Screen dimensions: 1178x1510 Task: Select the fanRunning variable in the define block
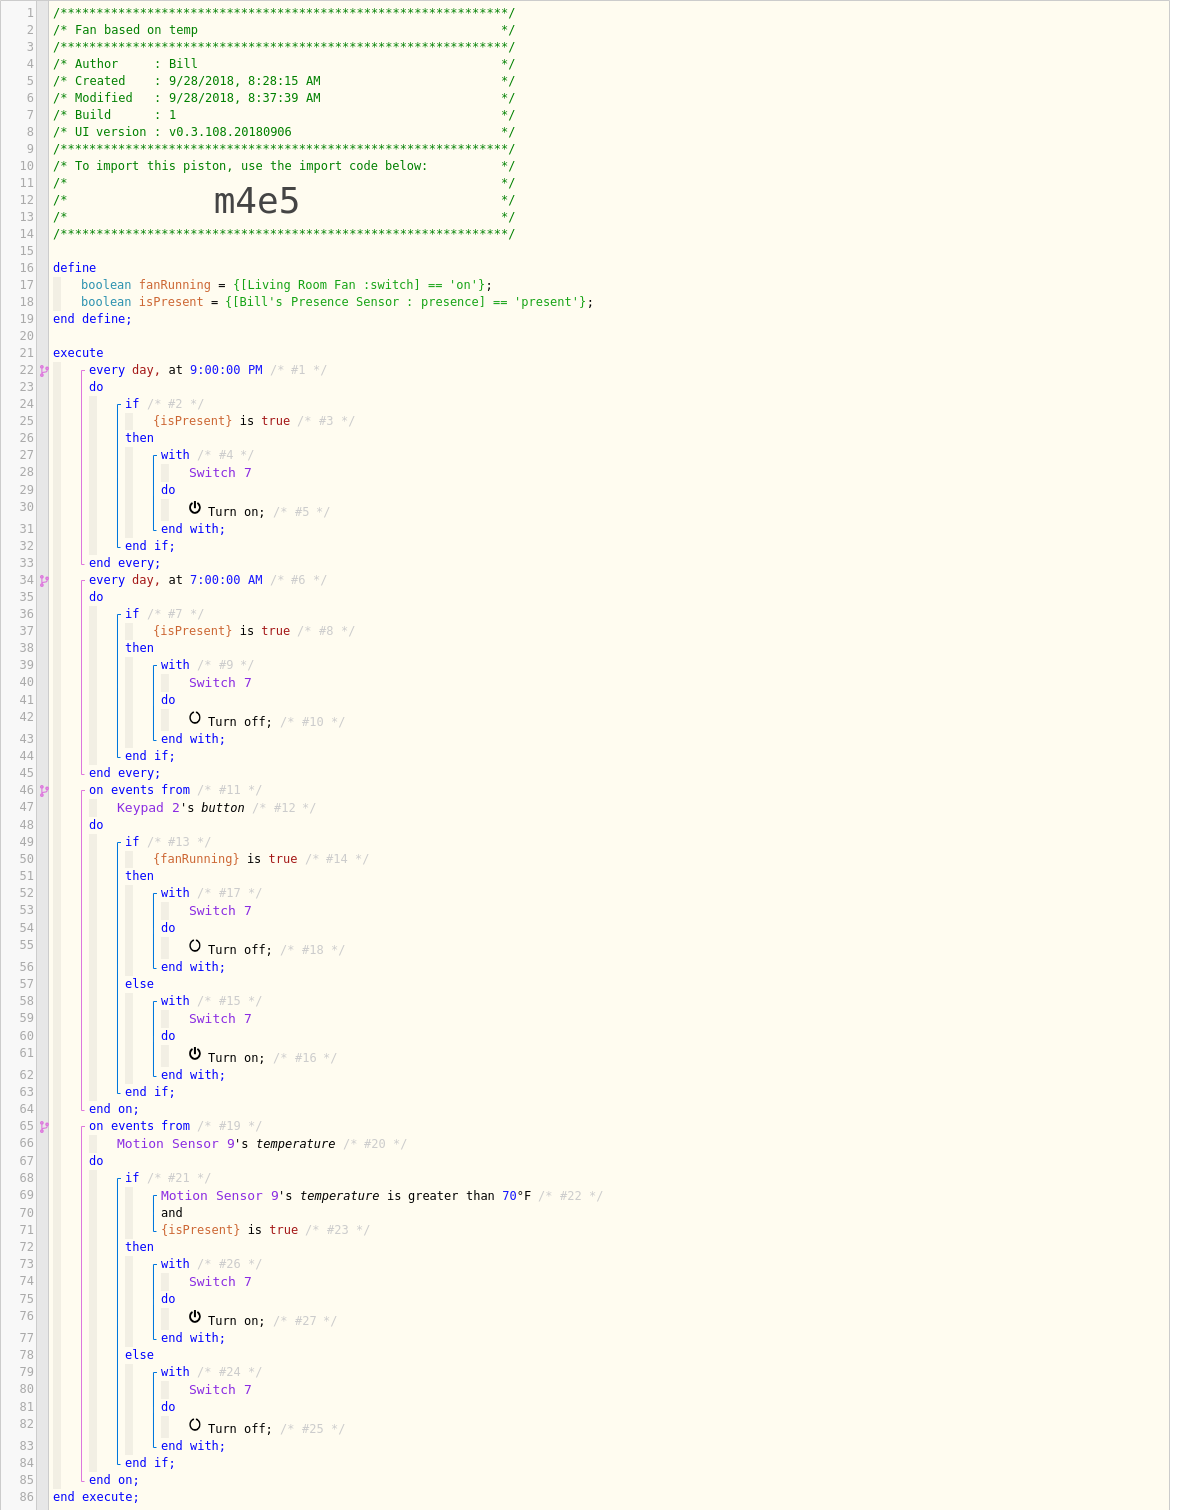(x=175, y=285)
